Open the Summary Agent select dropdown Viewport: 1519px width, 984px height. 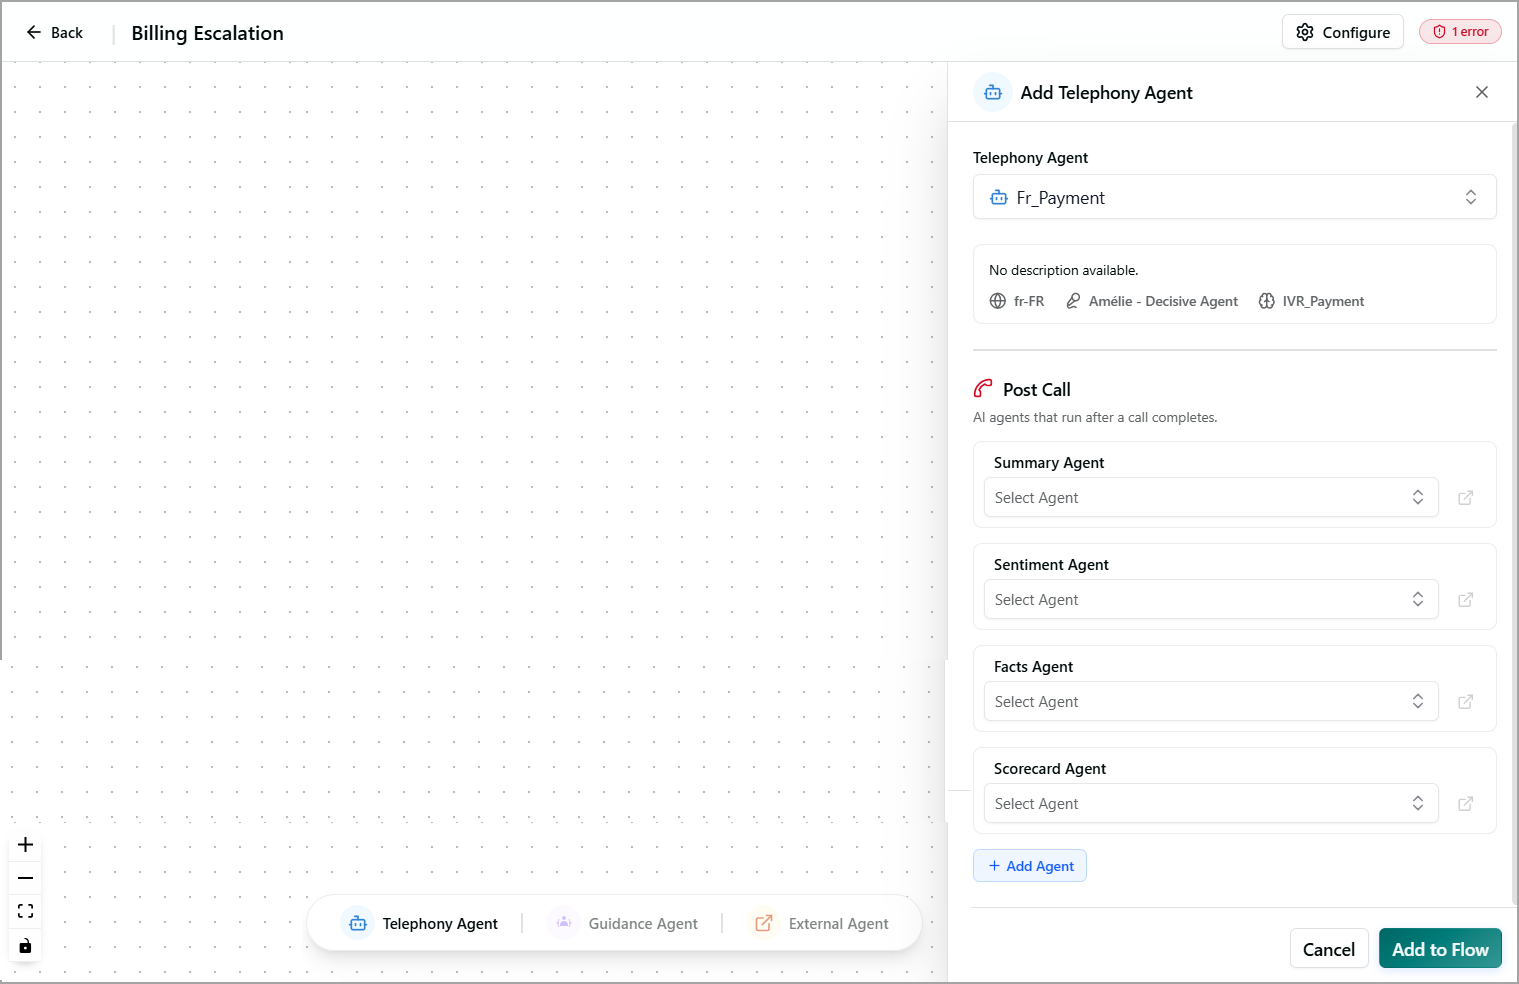[1211, 497]
